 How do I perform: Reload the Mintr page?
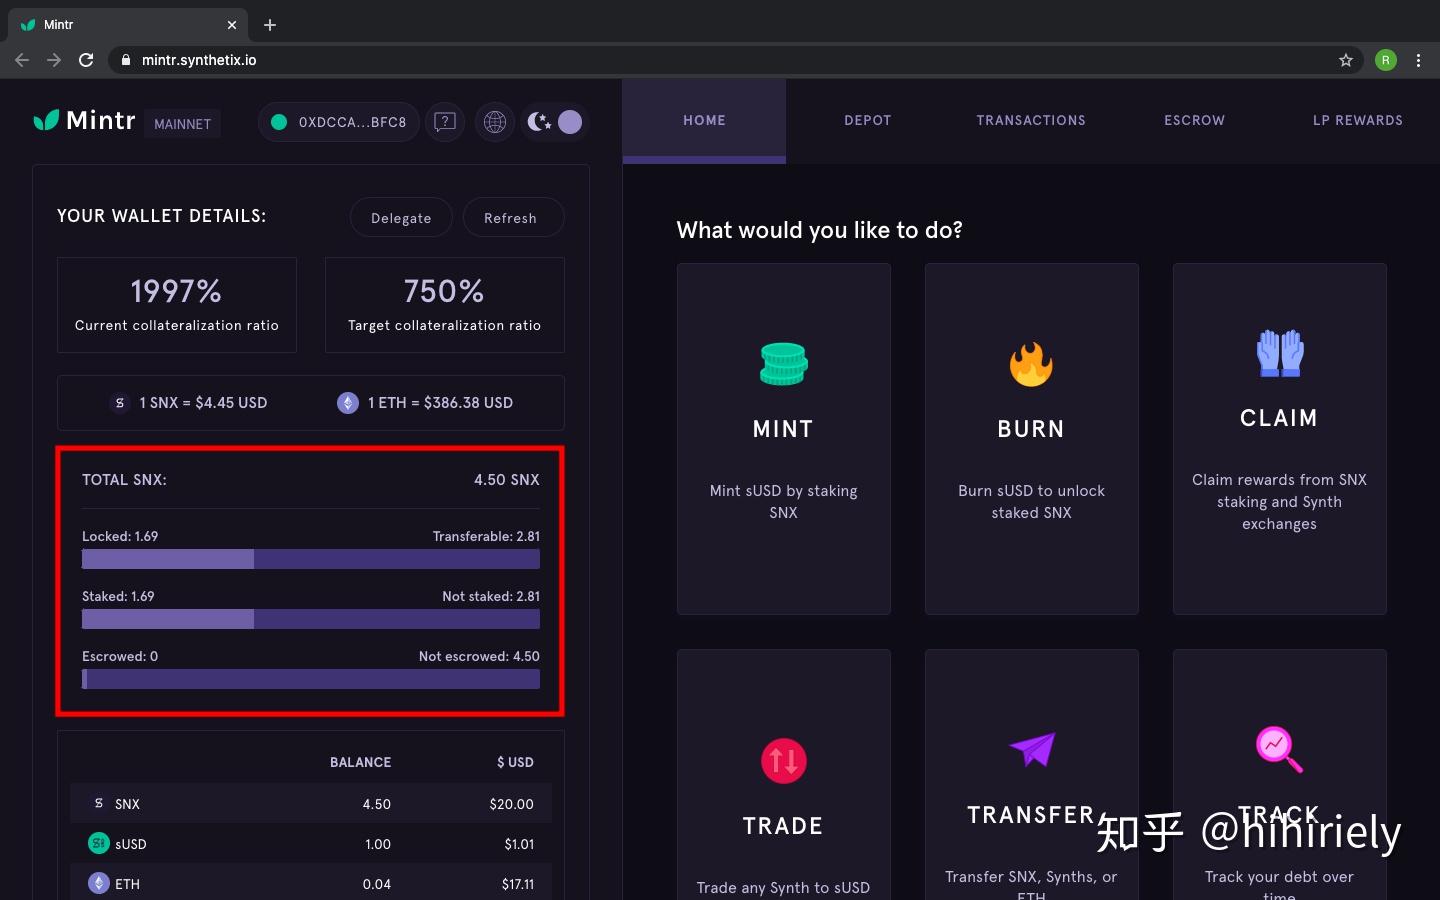click(x=86, y=60)
